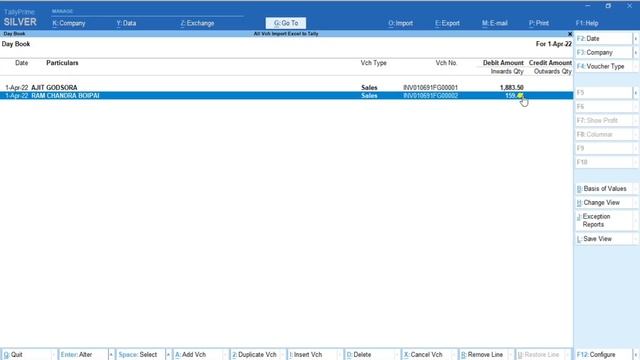Click the Particulars column header
This screenshot has height=360, width=640.
pos(62,63)
